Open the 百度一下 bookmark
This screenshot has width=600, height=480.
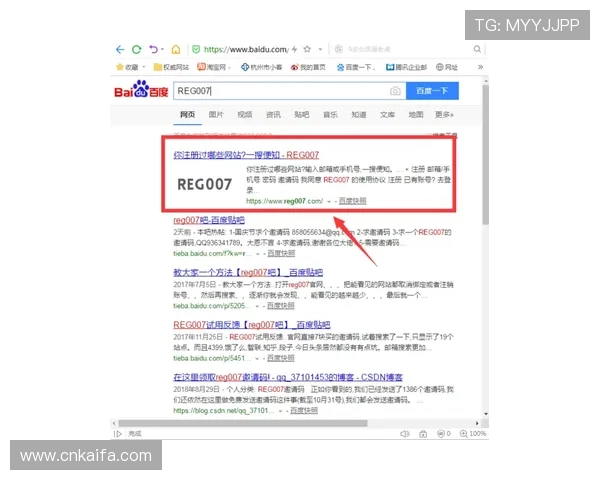click(354, 67)
